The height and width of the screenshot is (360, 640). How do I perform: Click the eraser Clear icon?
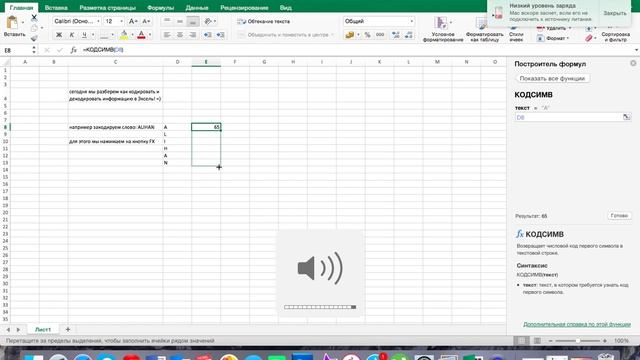(x=589, y=38)
